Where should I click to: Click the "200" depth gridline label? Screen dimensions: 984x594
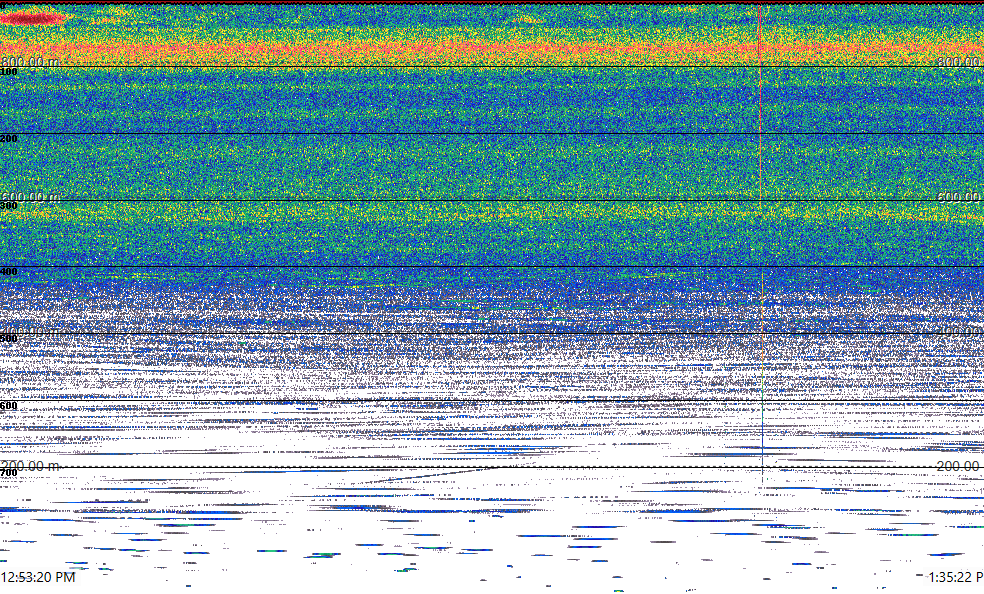[9, 139]
